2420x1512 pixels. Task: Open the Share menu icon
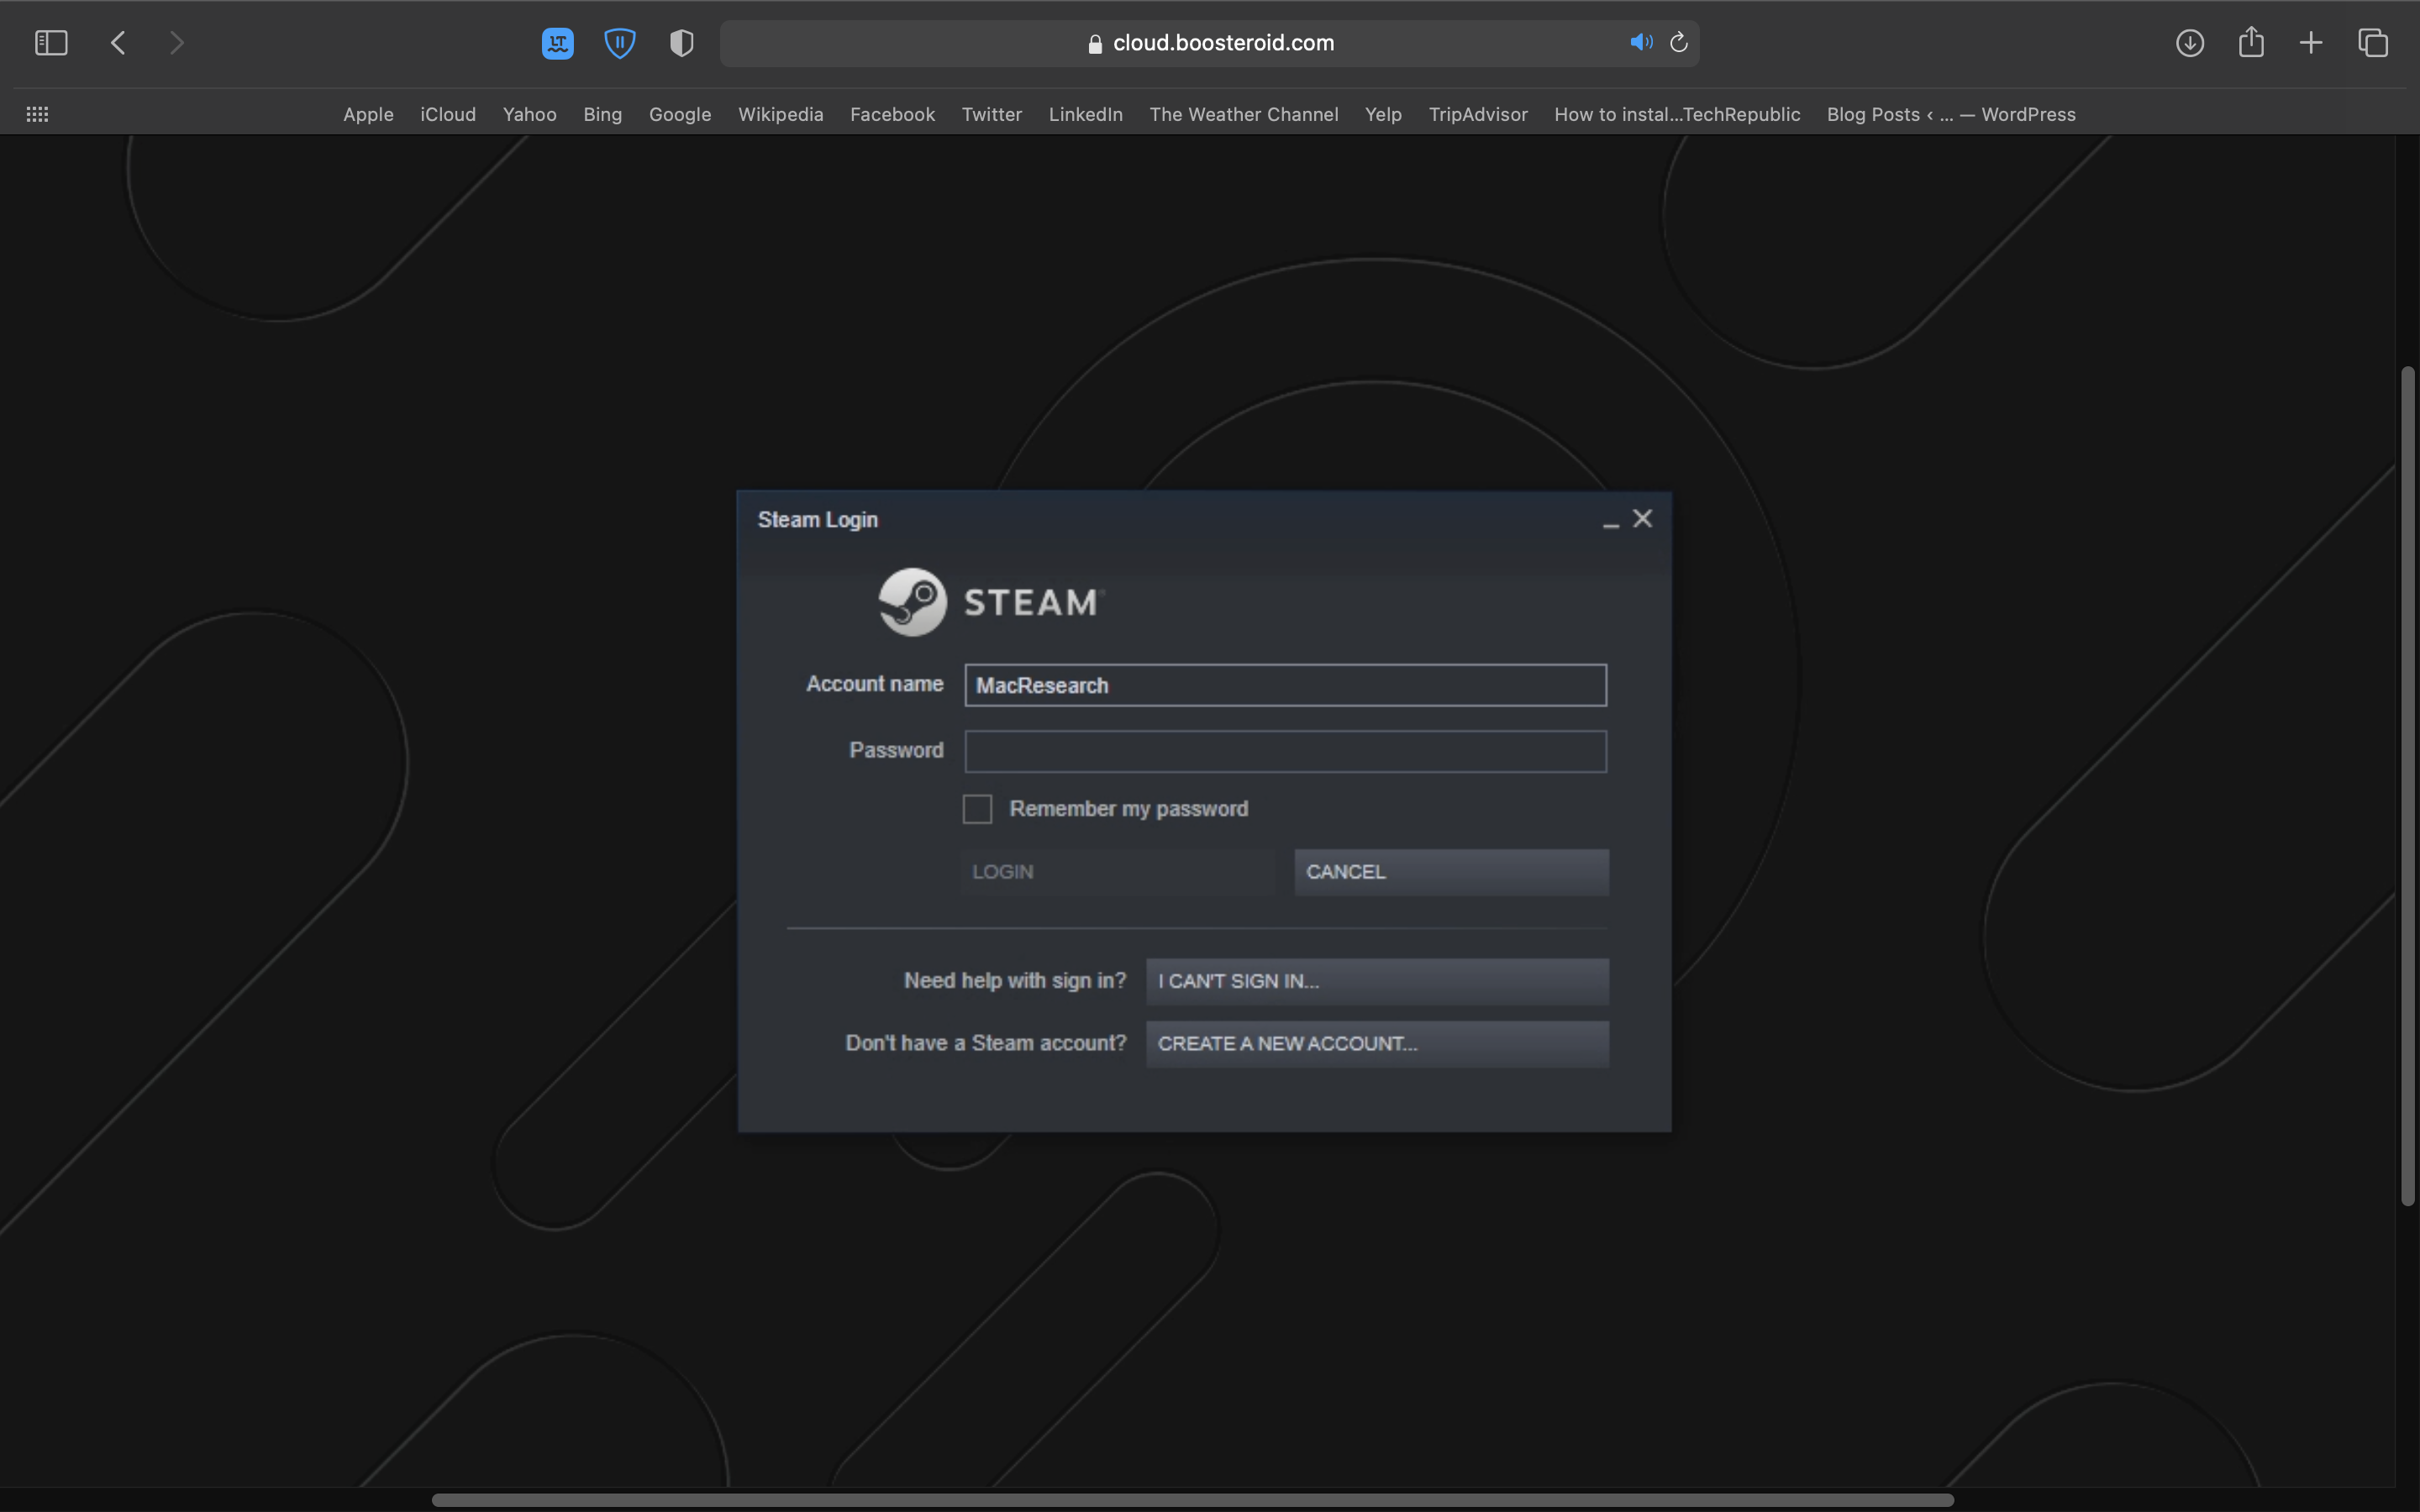click(x=2251, y=42)
